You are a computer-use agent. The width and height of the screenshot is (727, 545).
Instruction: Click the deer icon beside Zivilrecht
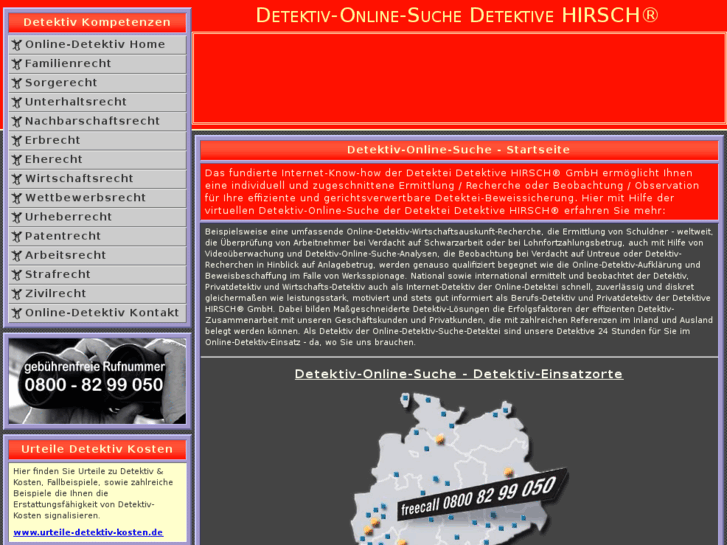17,294
